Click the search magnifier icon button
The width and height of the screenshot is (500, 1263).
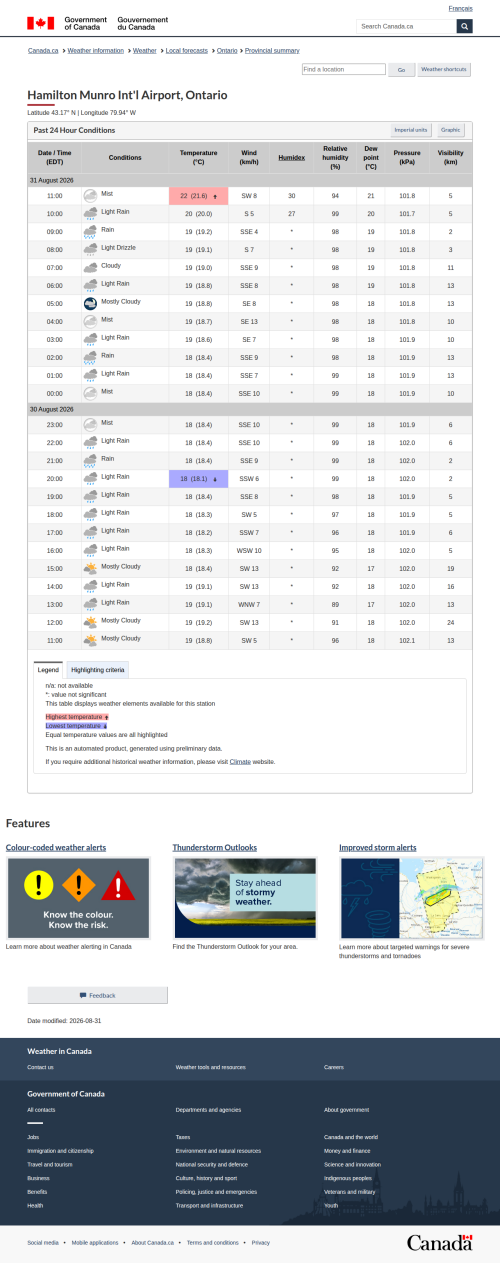coord(464,26)
